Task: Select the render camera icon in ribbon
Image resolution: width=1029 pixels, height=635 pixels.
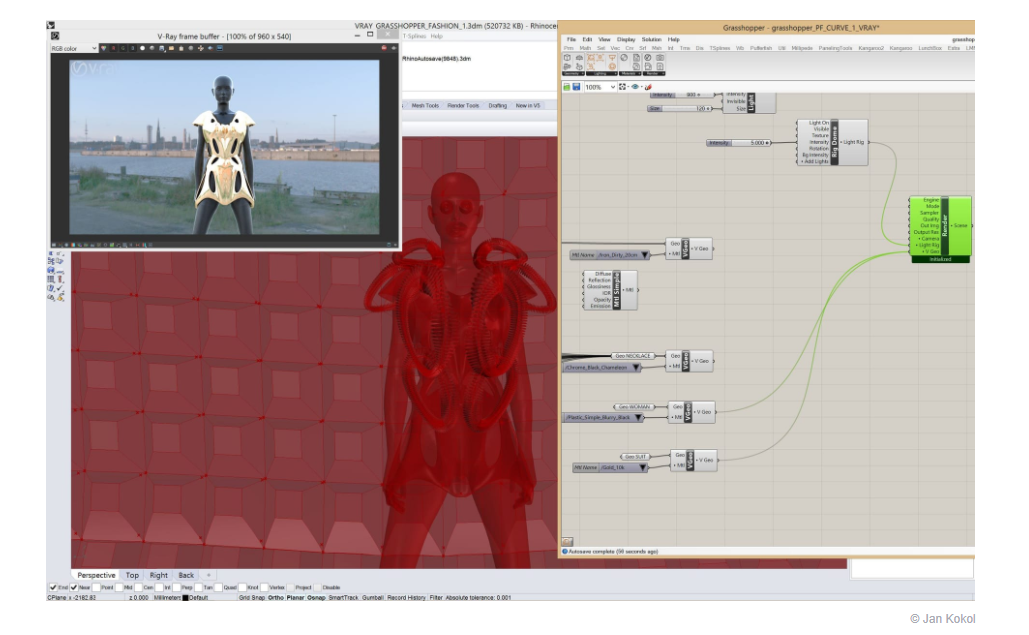Action: (x=660, y=58)
